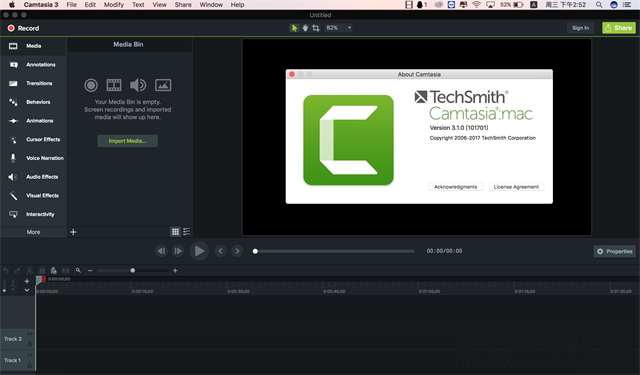Click the timeline zoom magnifier icon
Image resolution: width=640 pixels, height=375 pixels.
[78, 270]
